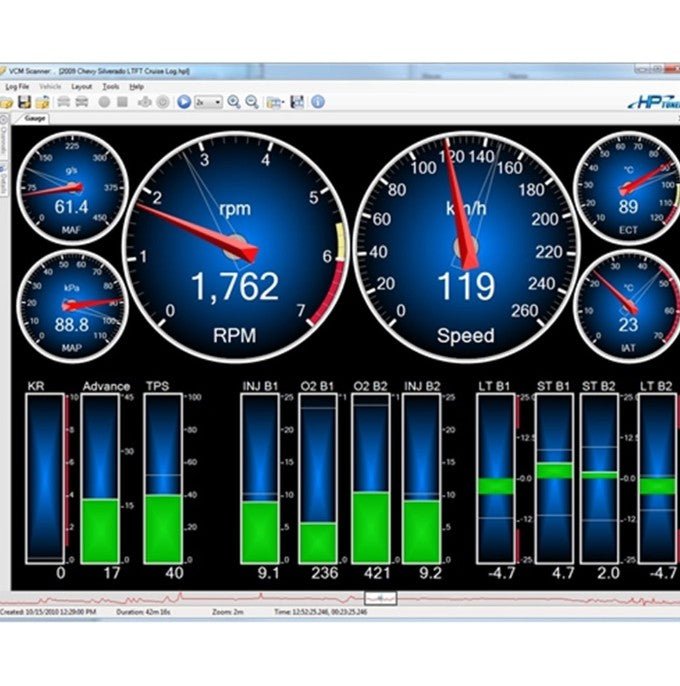The width and height of the screenshot is (680, 686).
Task: Click the save layout icon beside info
Action: (297, 102)
